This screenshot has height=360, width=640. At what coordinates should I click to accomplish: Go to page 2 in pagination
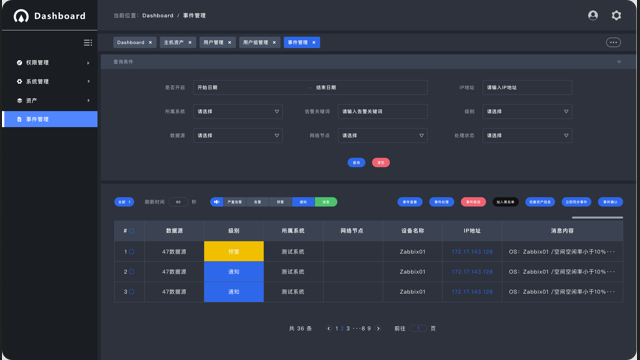pos(342,329)
